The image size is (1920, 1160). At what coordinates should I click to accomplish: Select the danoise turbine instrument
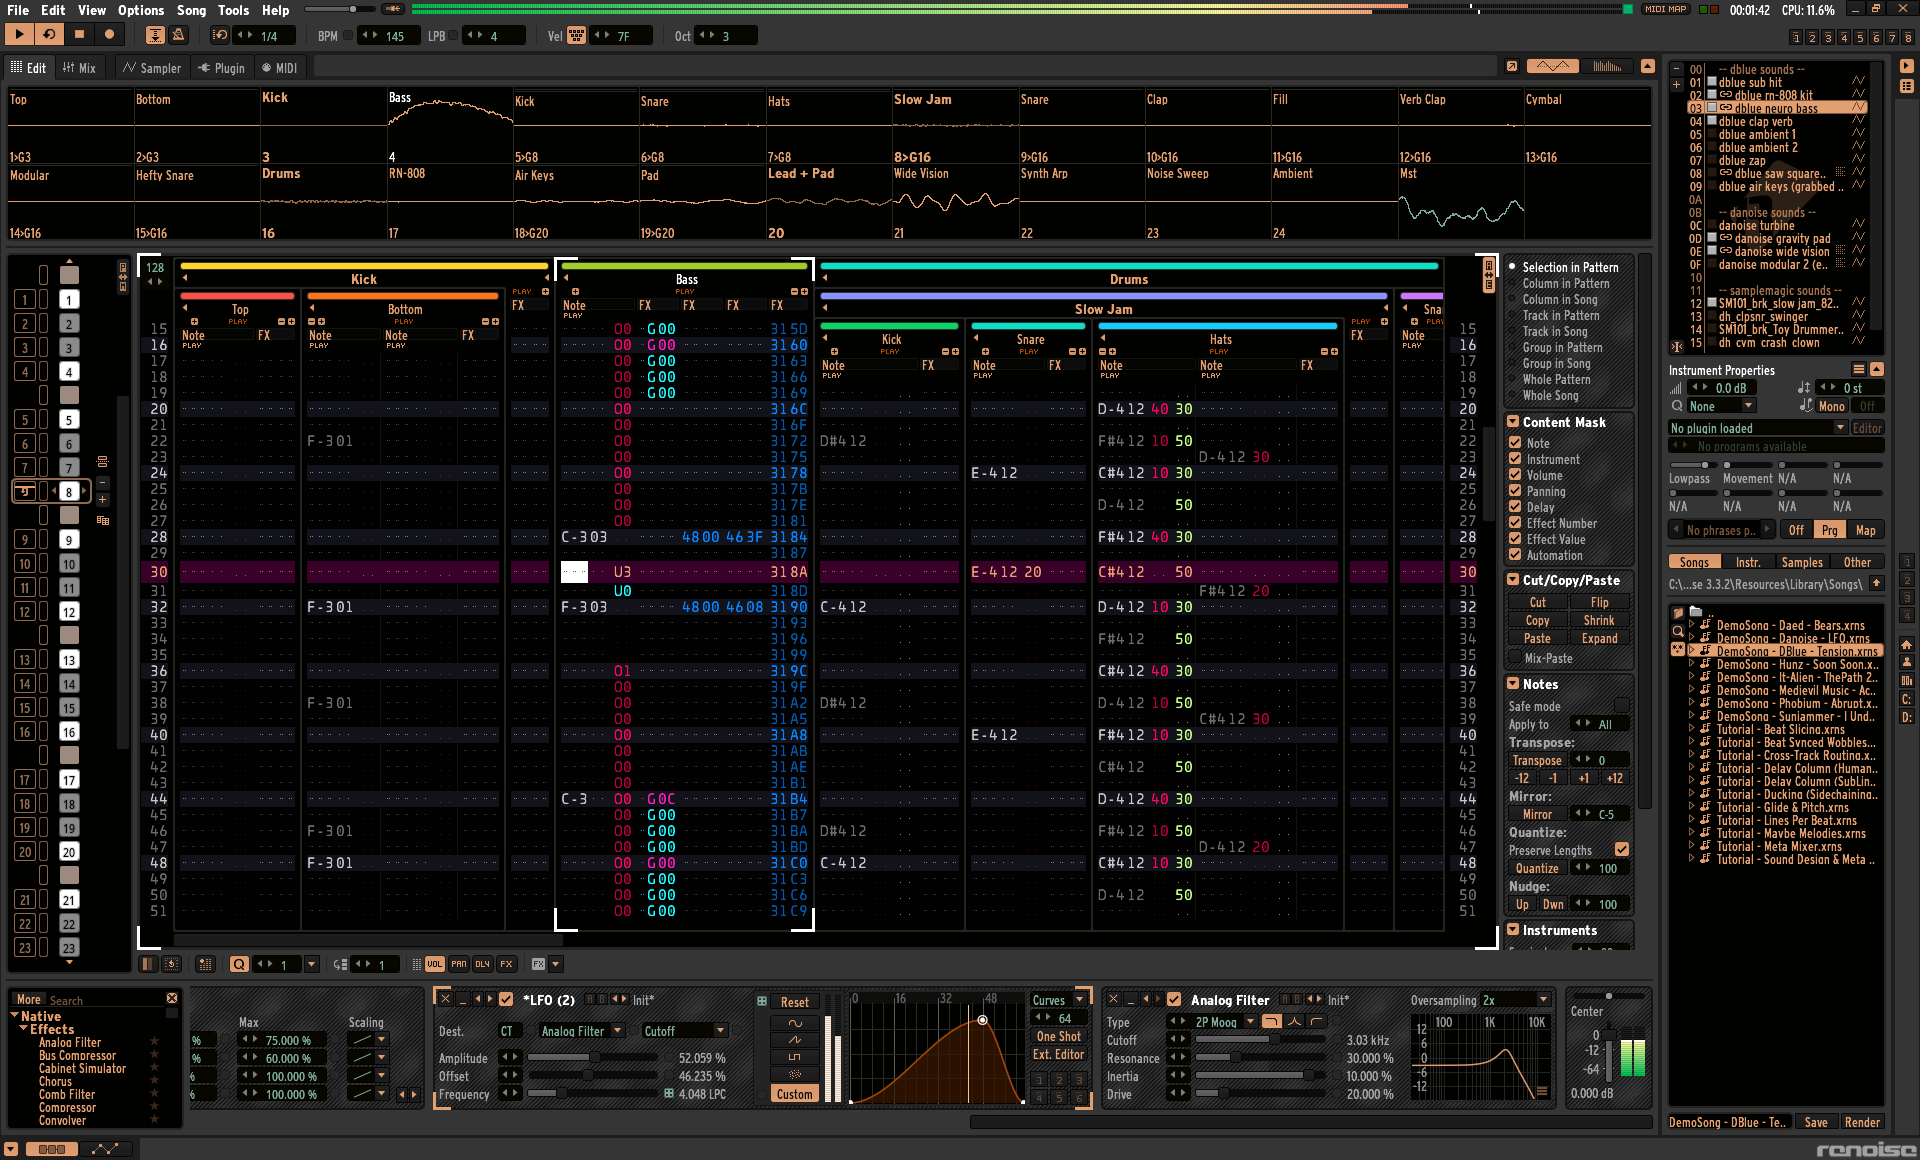[x=1756, y=225]
